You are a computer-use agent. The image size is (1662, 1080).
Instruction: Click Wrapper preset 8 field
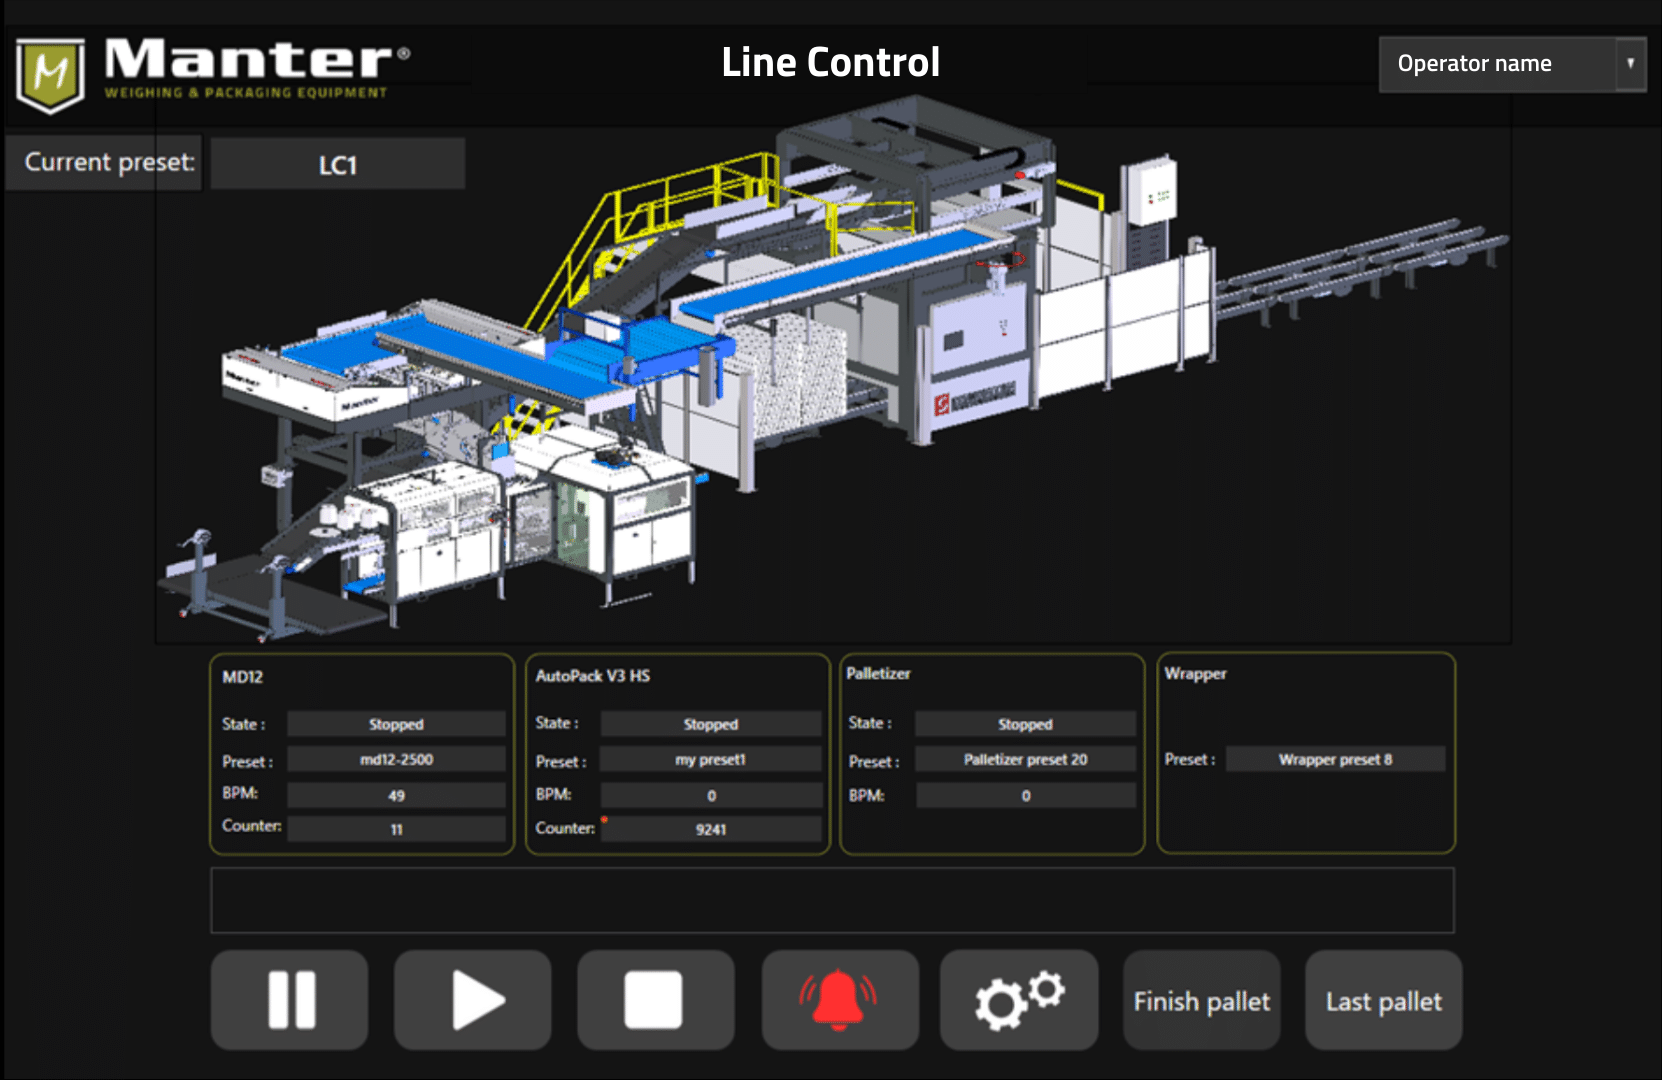tap(1335, 760)
